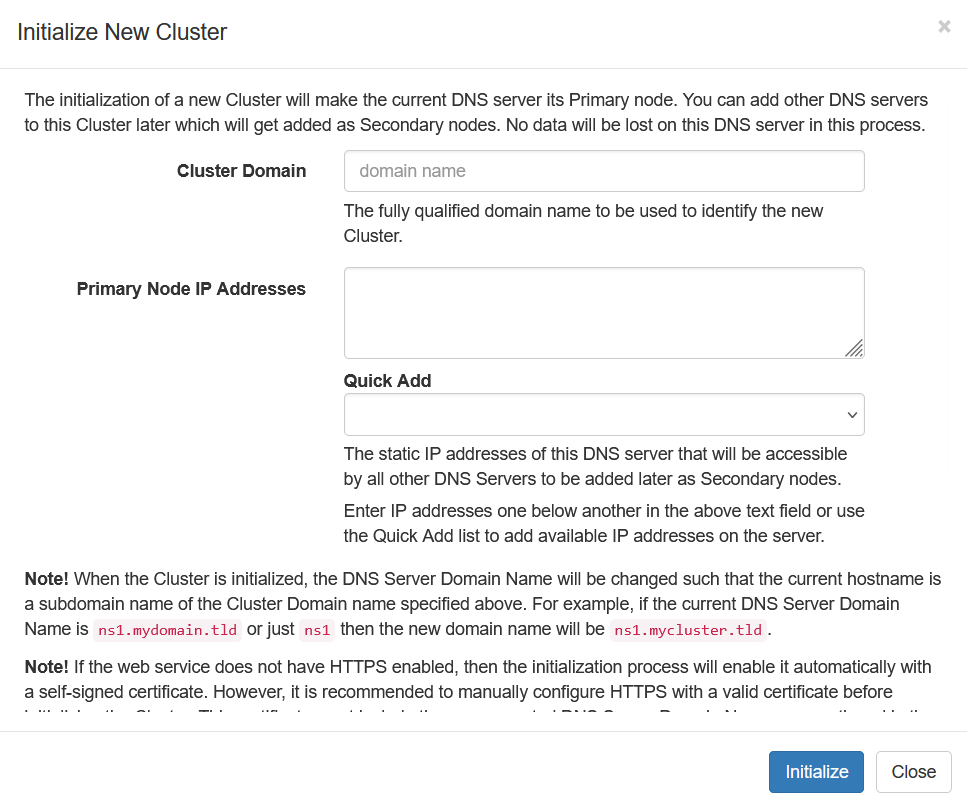Viewport: 967px width, 807px height.
Task: Click the second bold Note! about HTTPS
Action: tap(47, 667)
